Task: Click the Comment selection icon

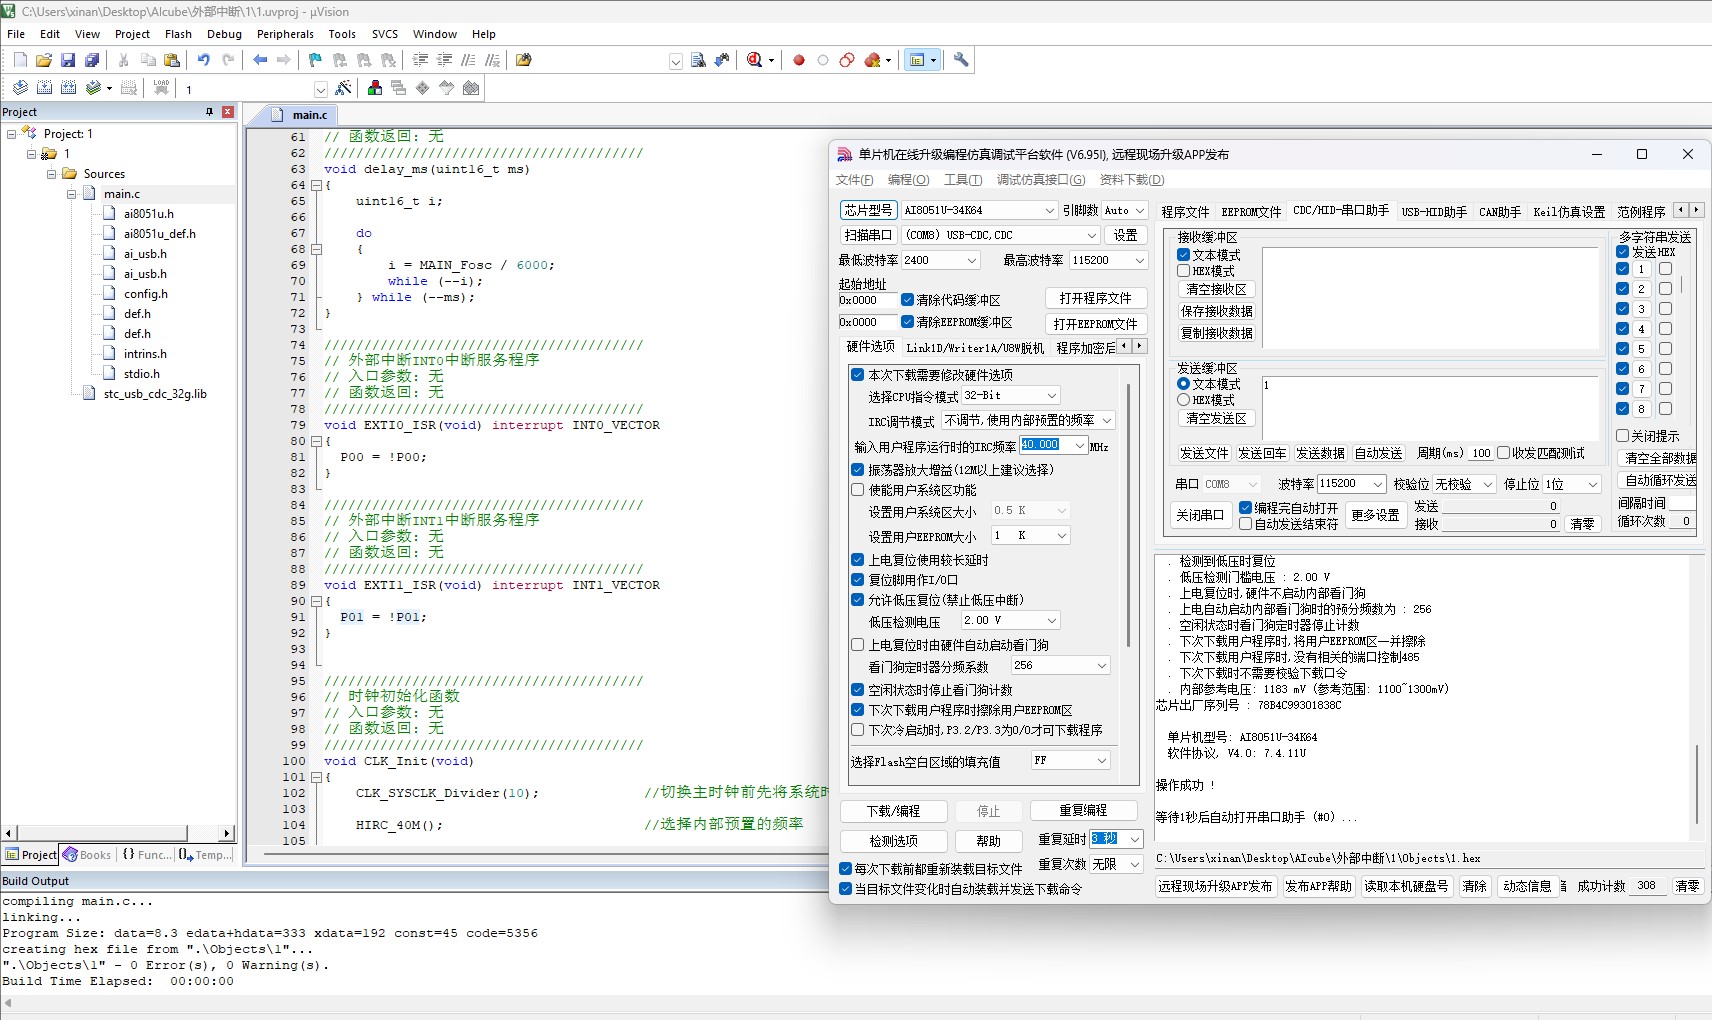Action: [x=468, y=60]
